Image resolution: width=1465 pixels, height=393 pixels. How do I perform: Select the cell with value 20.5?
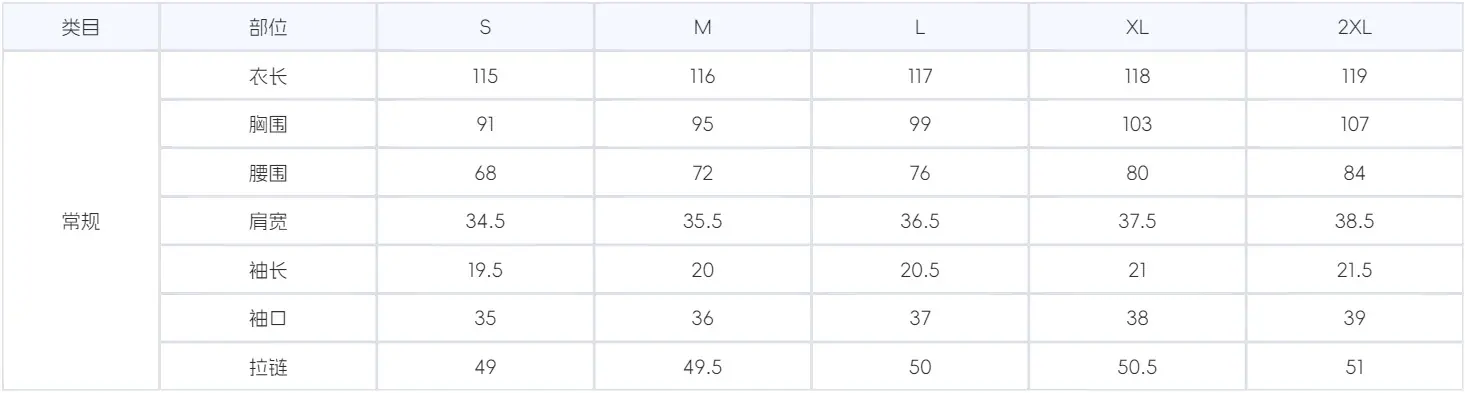click(x=920, y=270)
